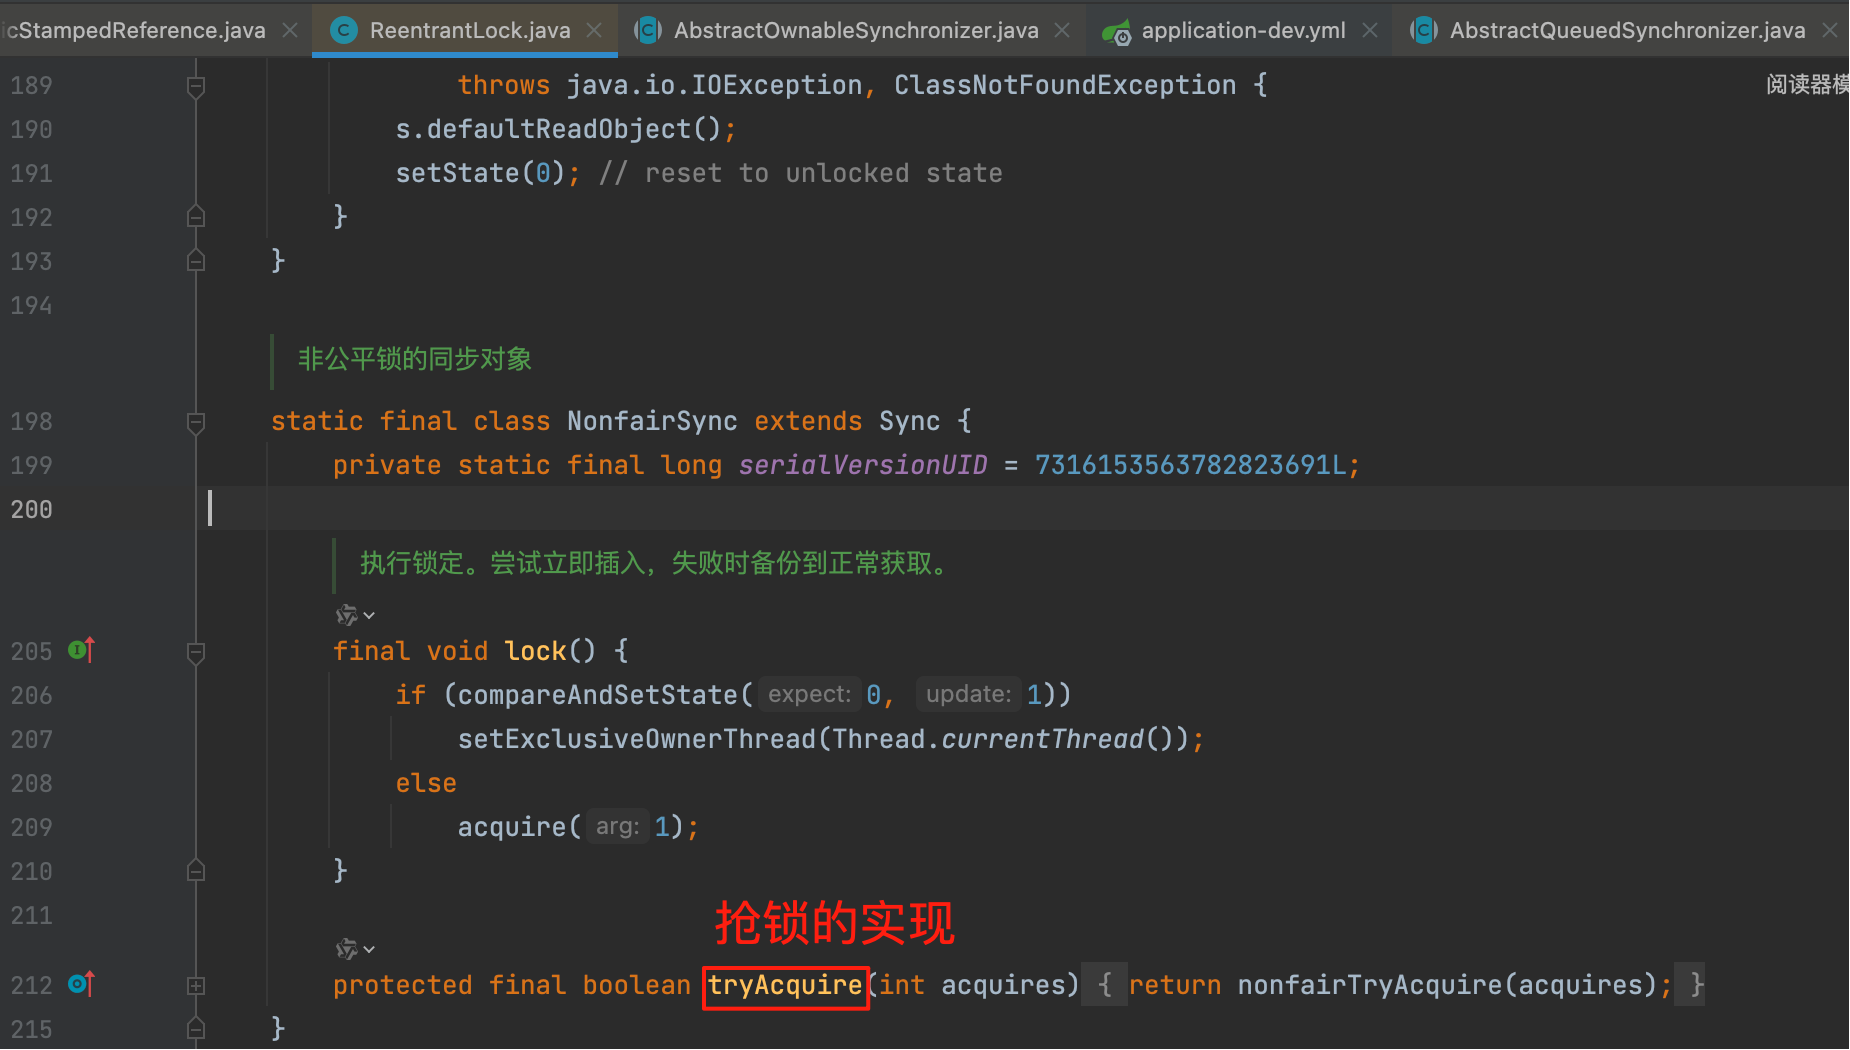Close the AbstractQueuedSynchronizer.java tab
Viewport: 1850px width, 1050px height.
[x=1830, y=30]
